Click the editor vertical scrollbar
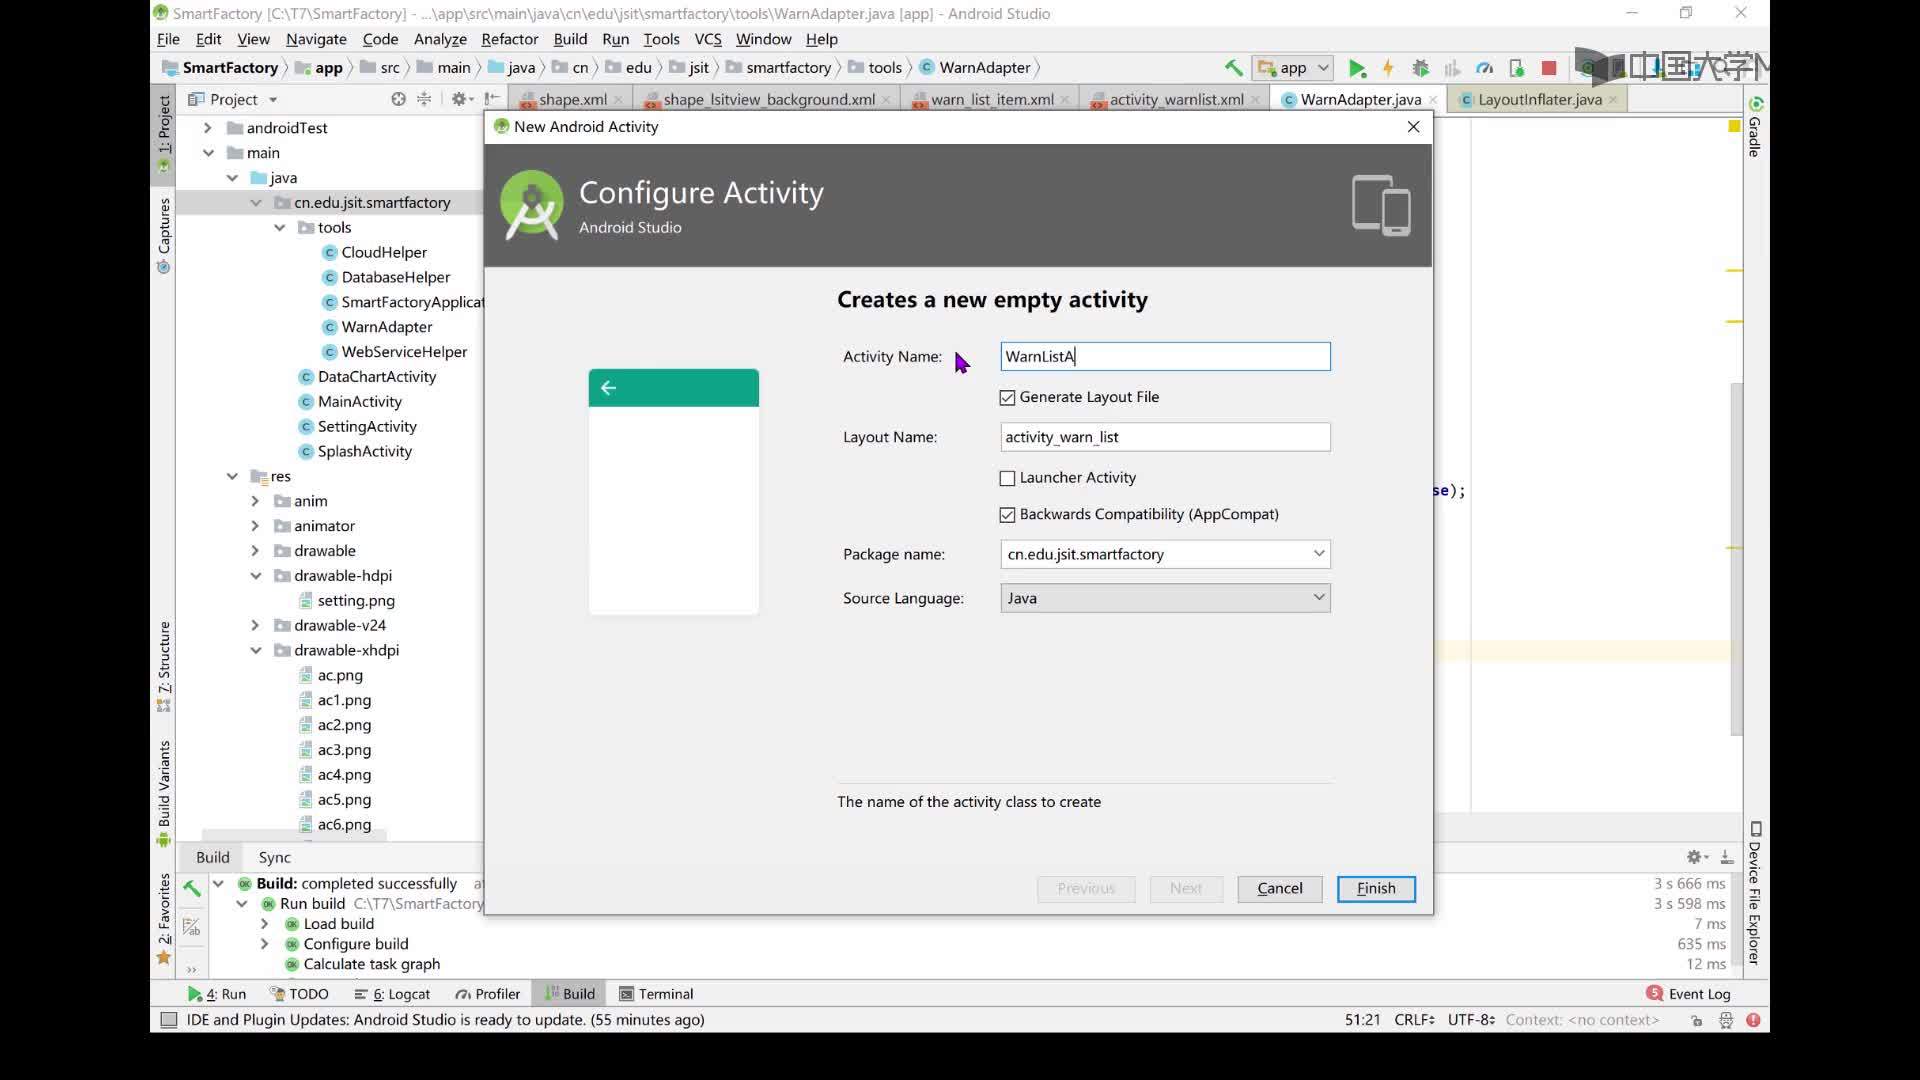The height and width of the screenshot is (1080, 1920). click(1737, 560)
